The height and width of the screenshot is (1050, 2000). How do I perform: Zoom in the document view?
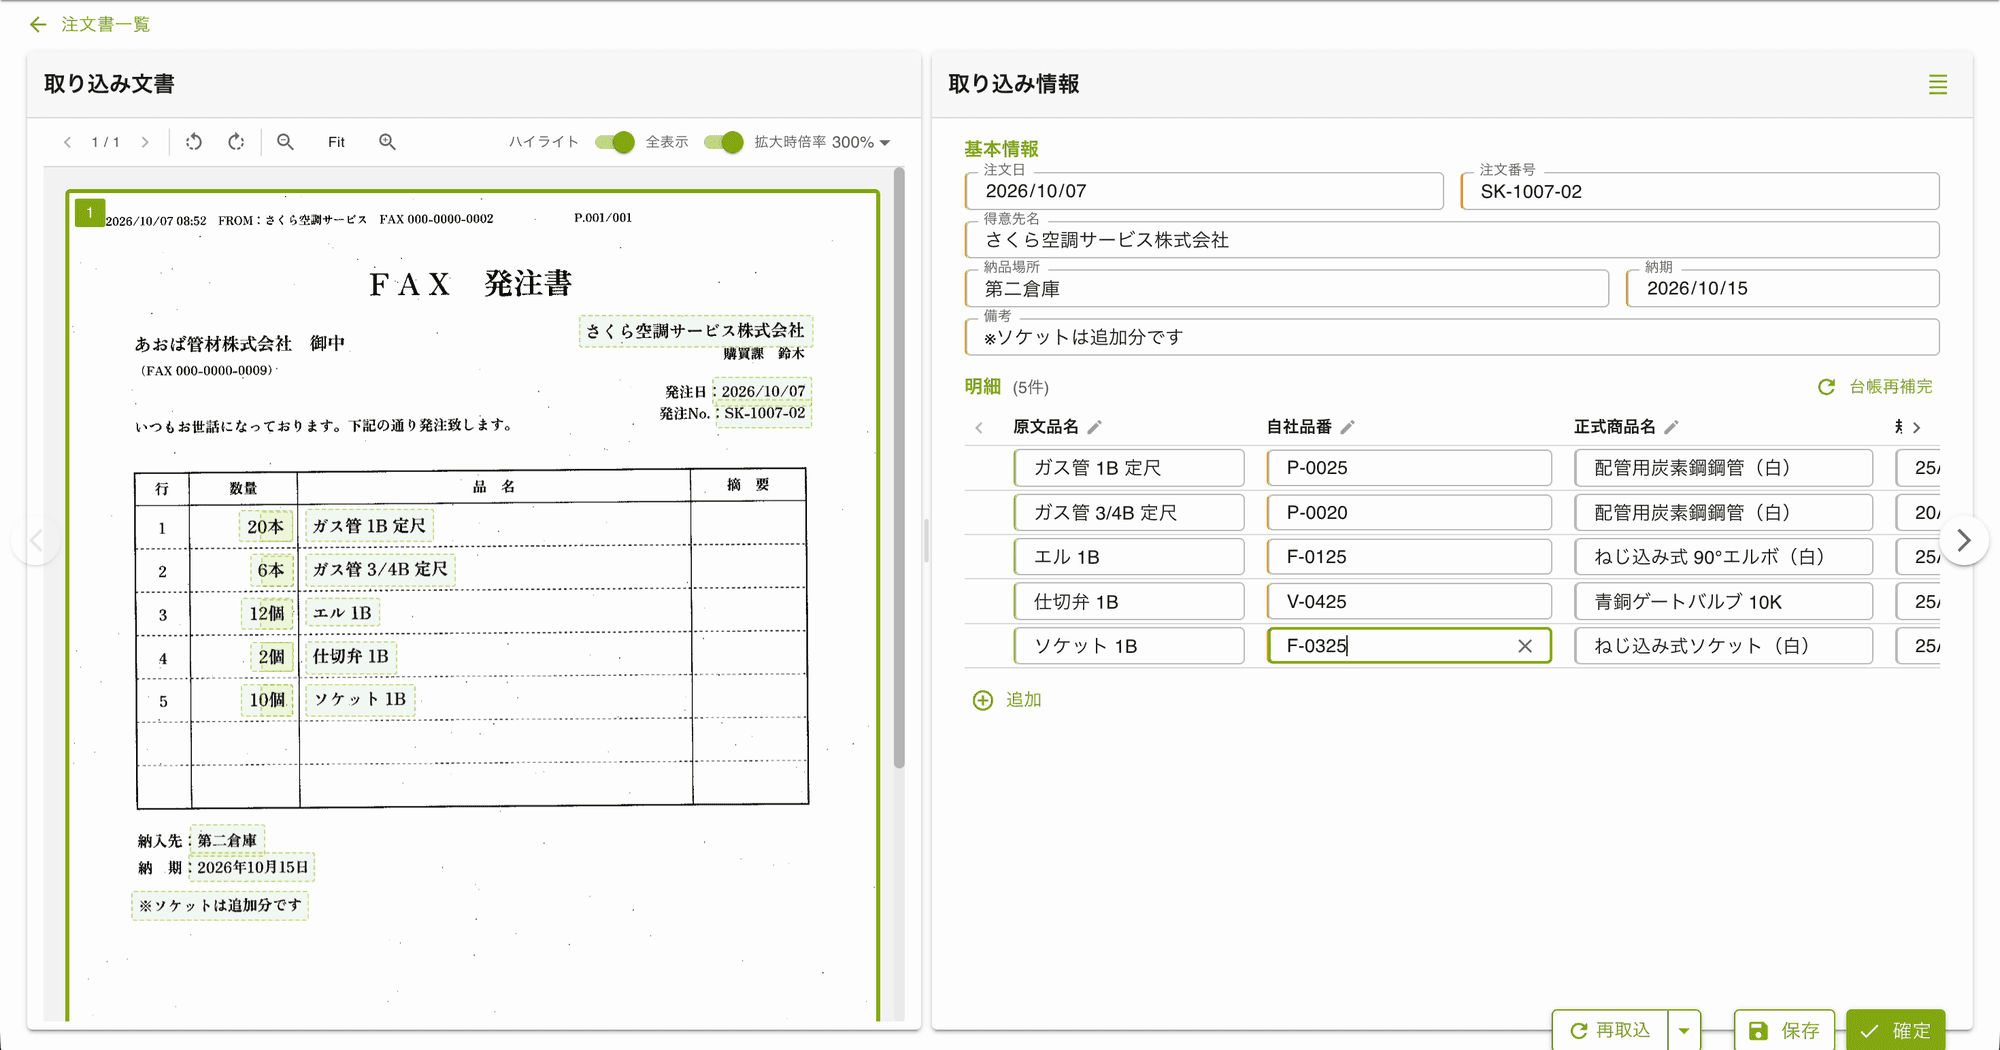(x=387, y=142)
